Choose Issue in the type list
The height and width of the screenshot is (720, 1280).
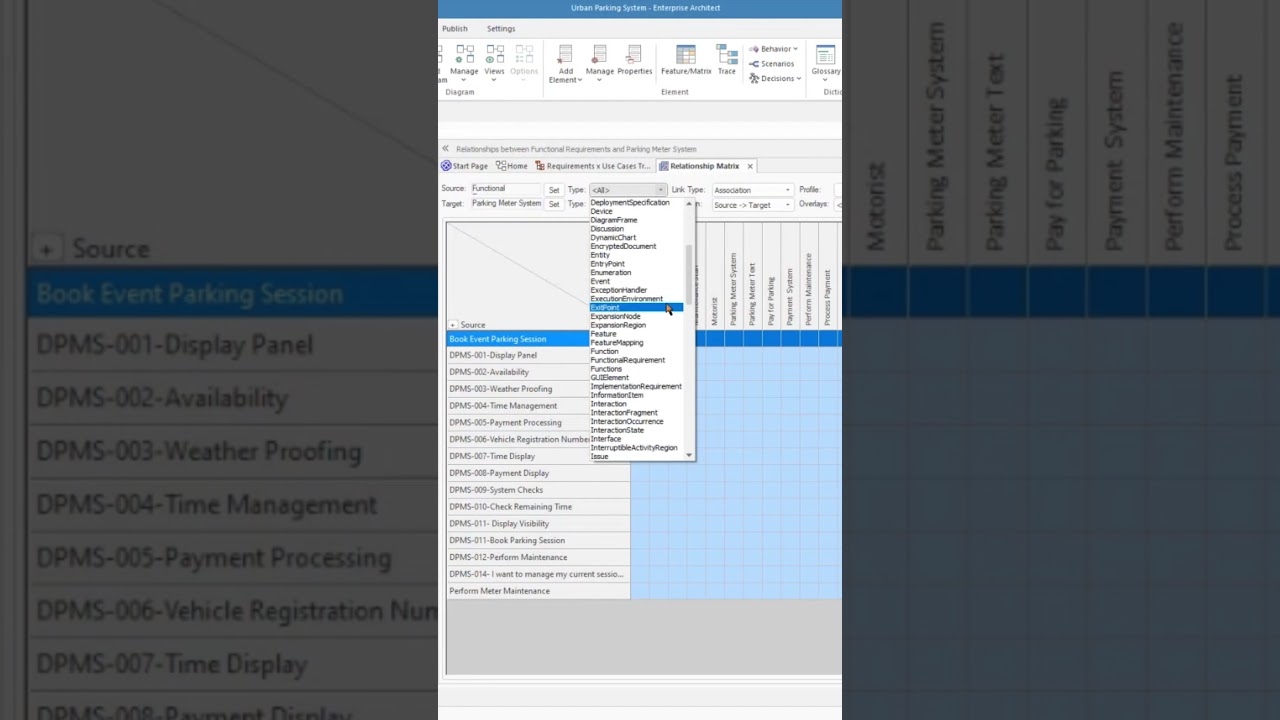pos(599,457)
